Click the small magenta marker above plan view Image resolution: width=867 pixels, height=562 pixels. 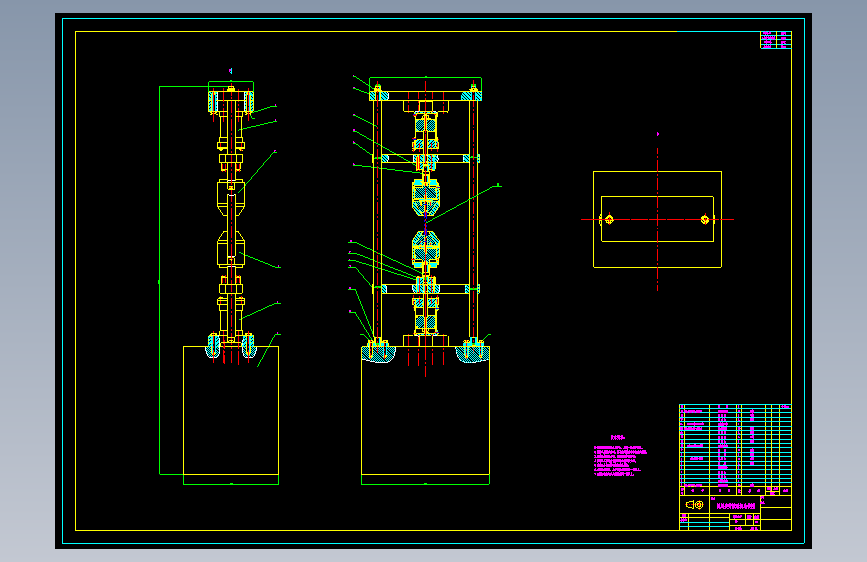[657, 134]
